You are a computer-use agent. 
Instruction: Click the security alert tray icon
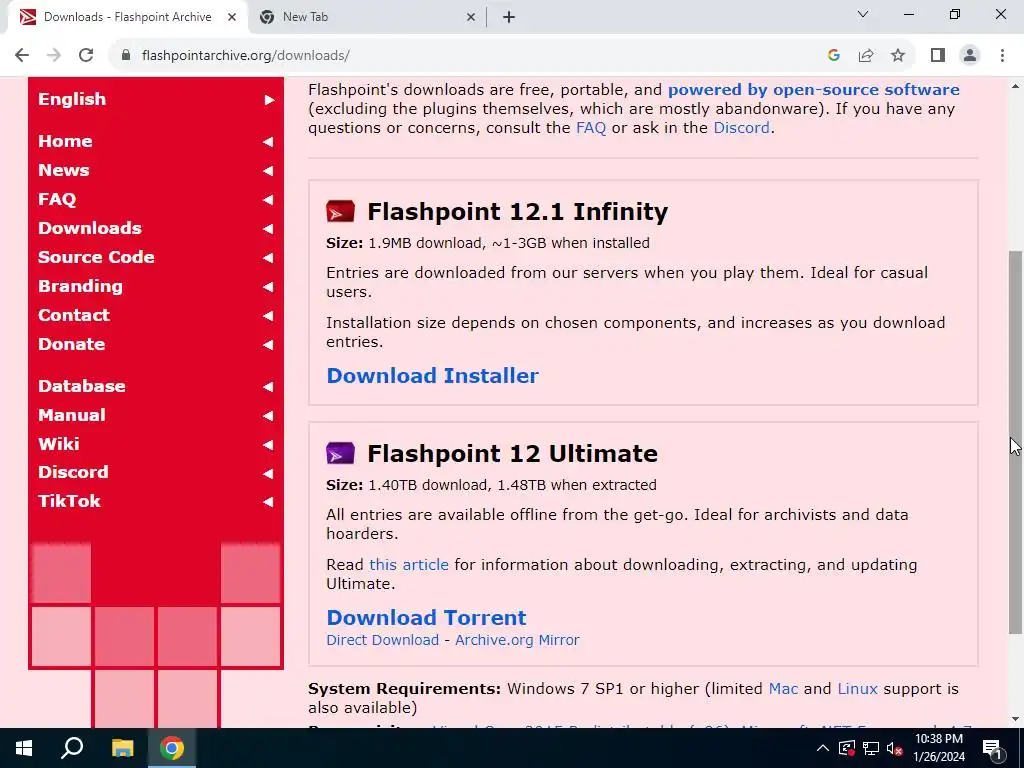(x=847, y=748)
